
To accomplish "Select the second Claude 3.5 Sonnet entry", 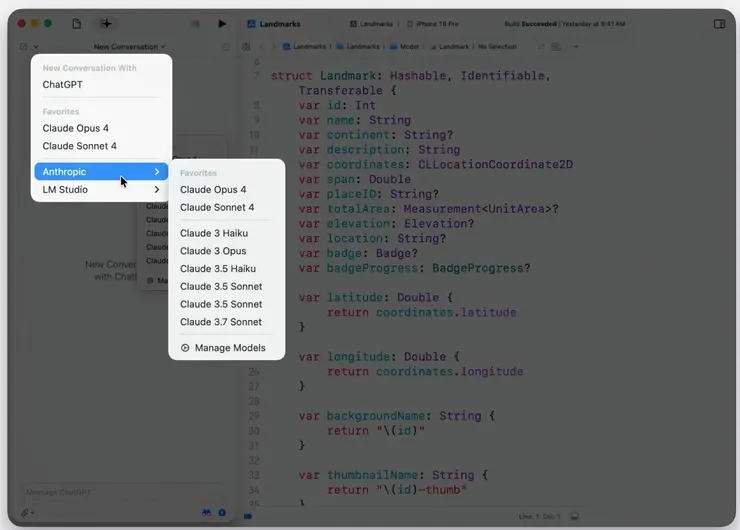I will 227,304.
